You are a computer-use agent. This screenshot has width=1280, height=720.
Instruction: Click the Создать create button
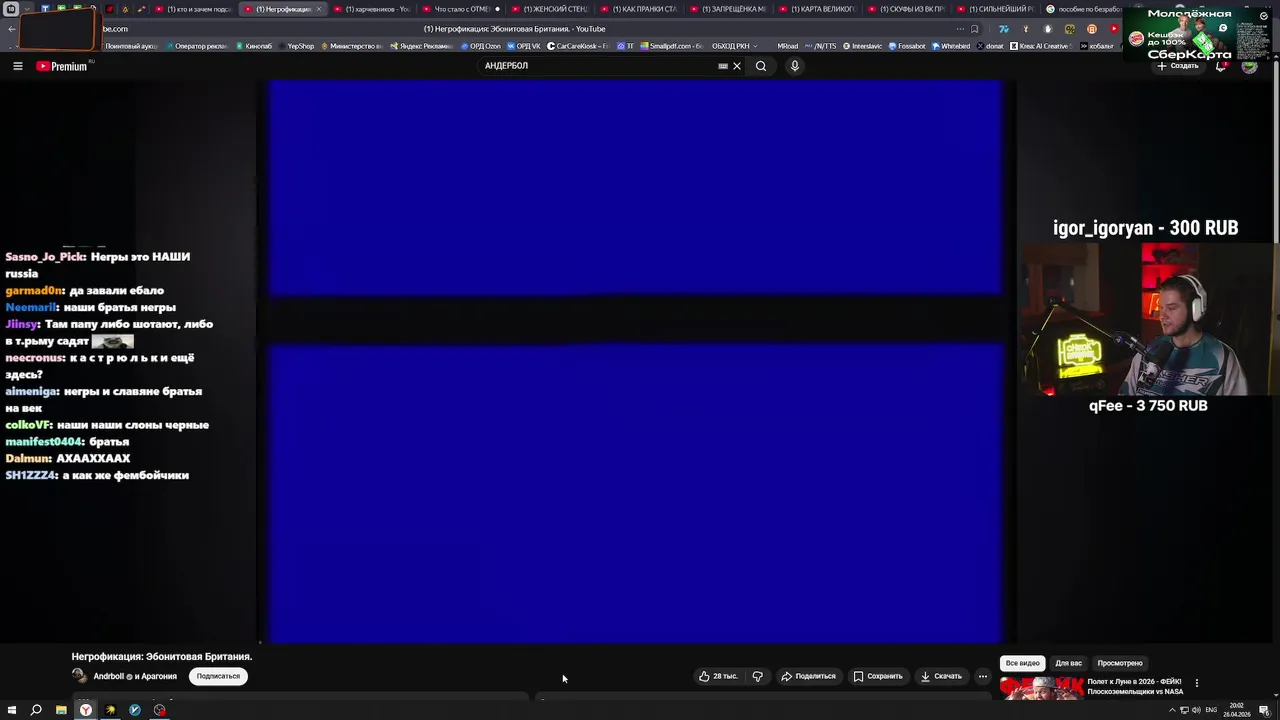click(1177, 66)
